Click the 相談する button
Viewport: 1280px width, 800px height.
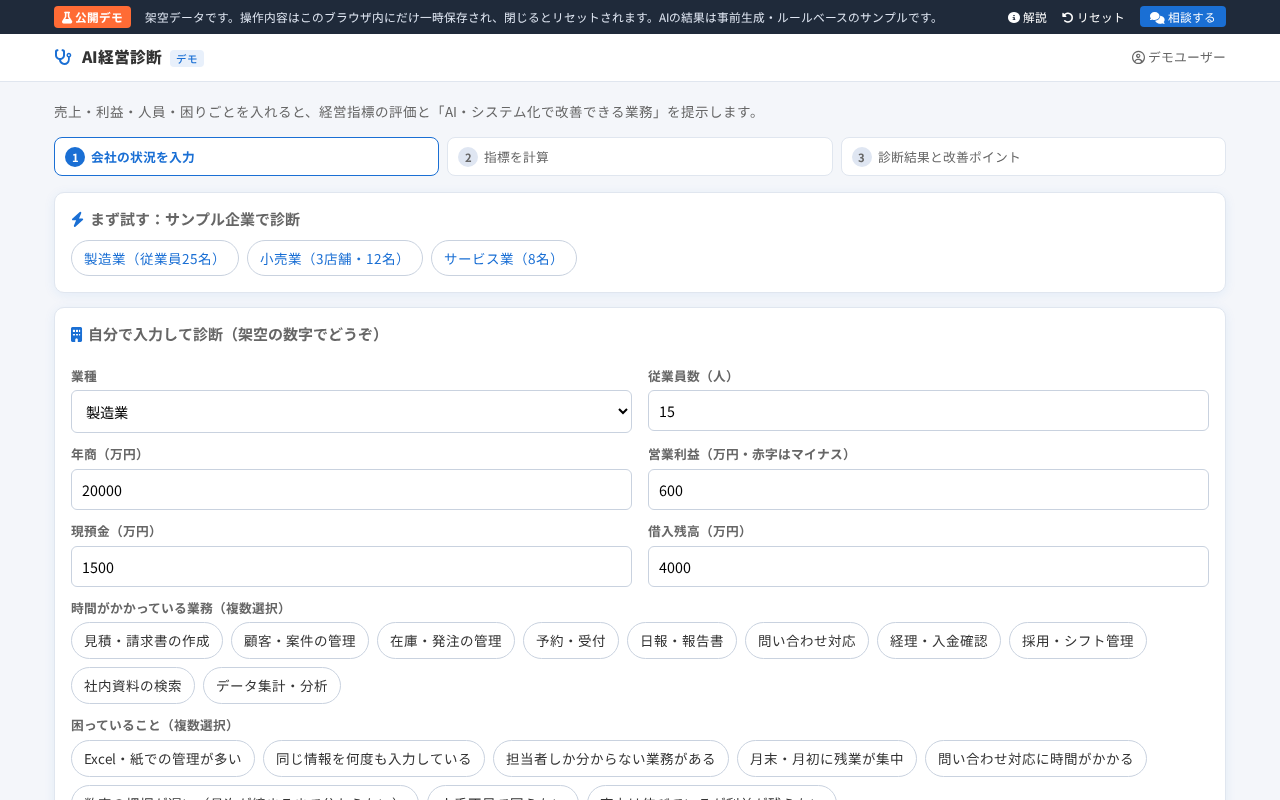coord(1183,17)
